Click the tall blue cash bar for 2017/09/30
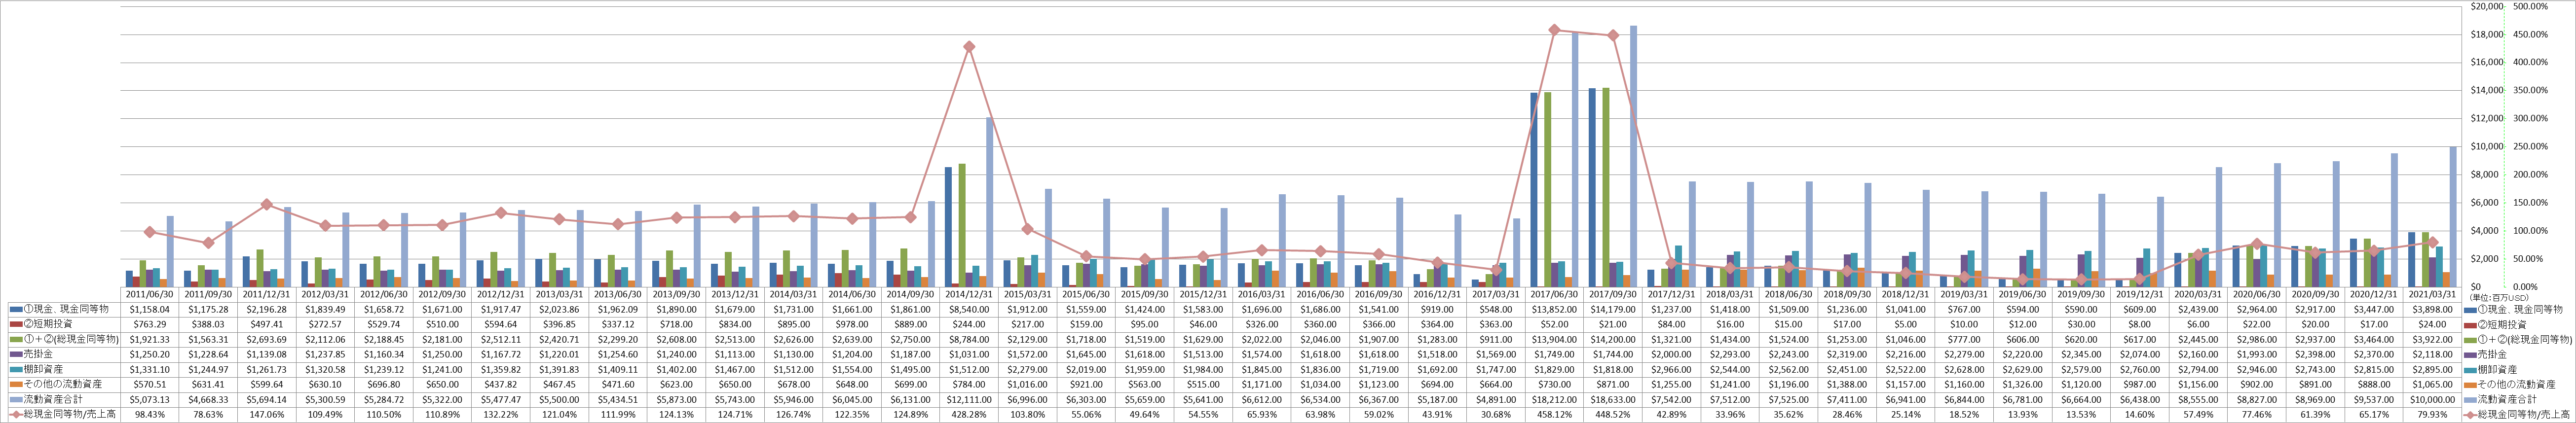 [x=1593, y=187]
